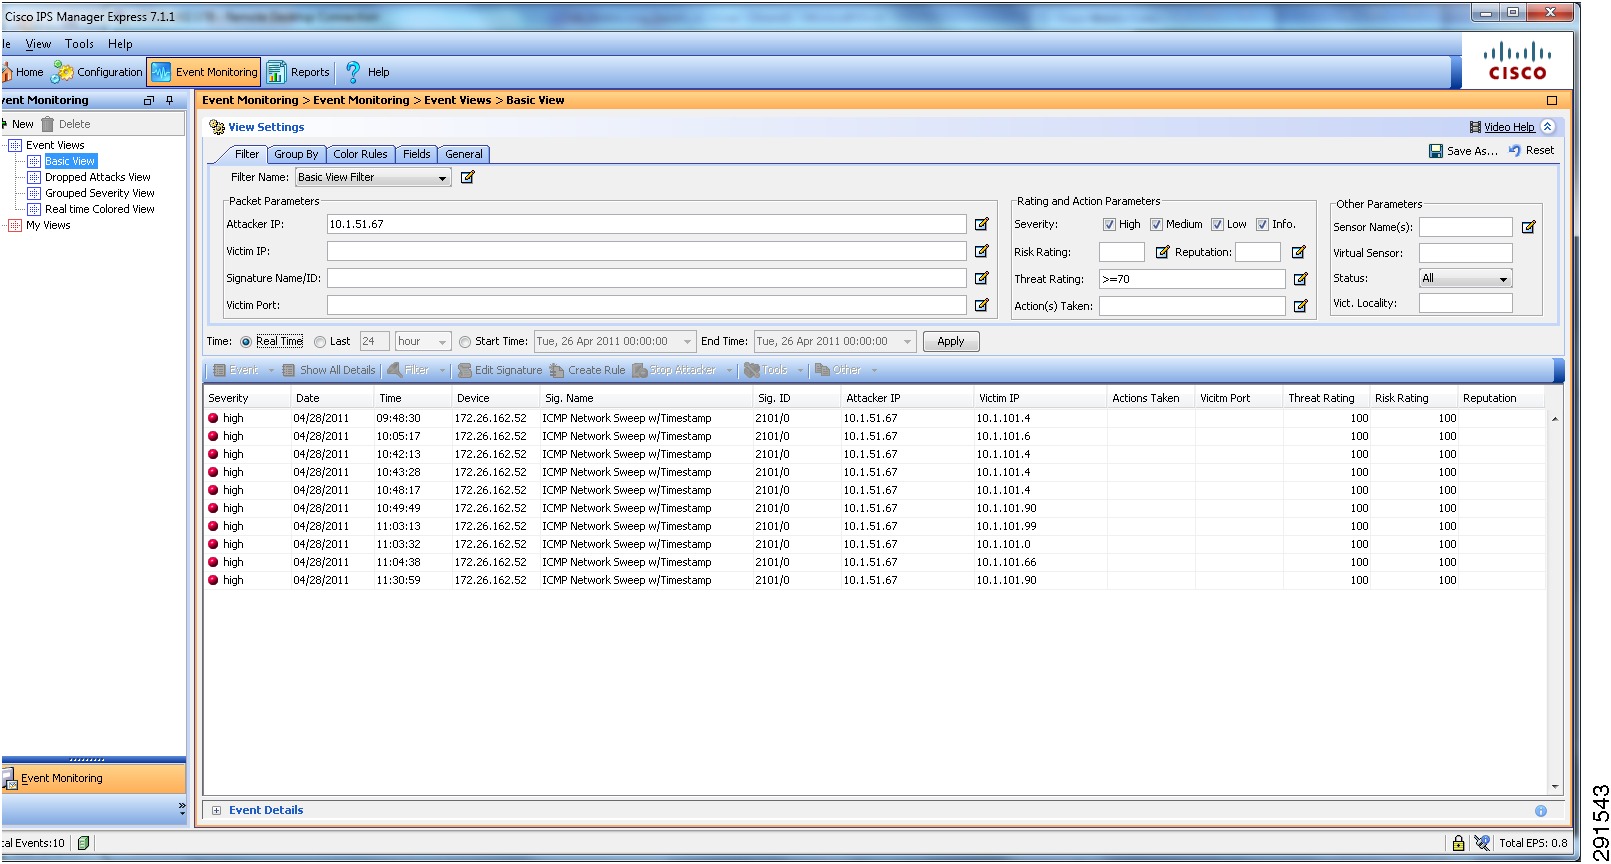
Task: Delete selected view via trash icon
Action: [47, 124]
